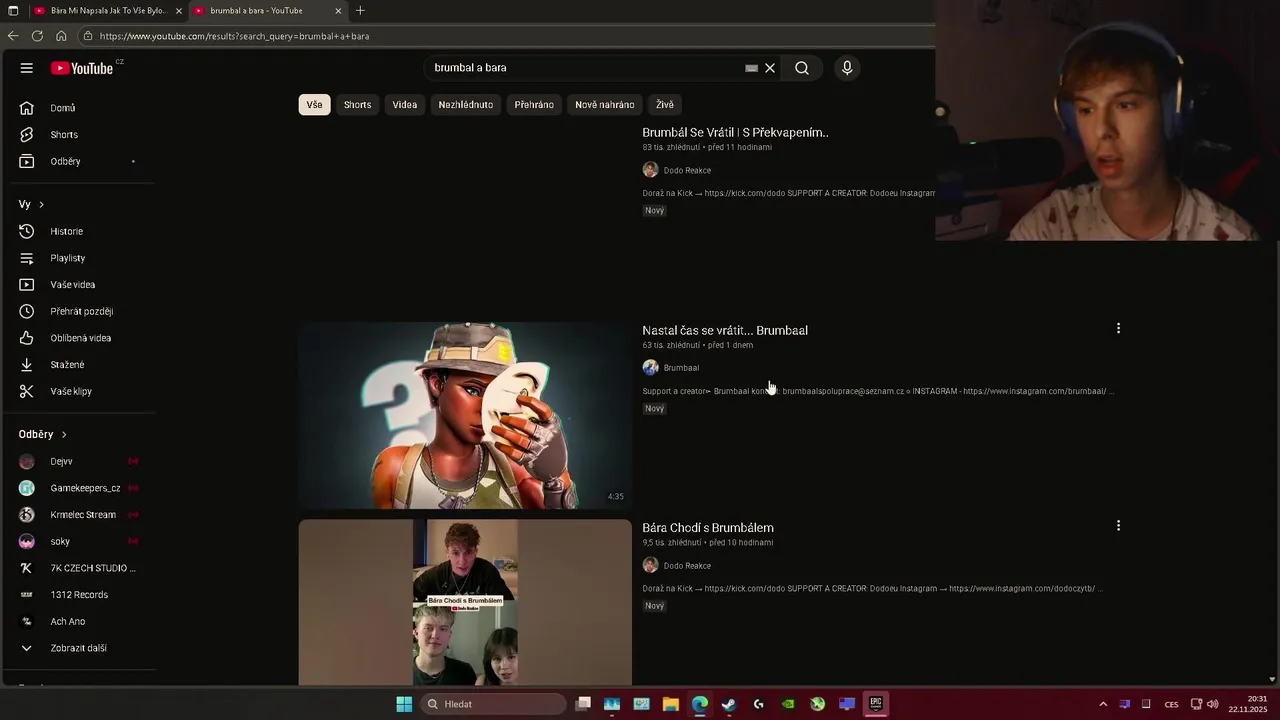Viewport: 1280px width, 720px height.
Task: Select the Nezhlédnuto filter chip
Action: (466, 105)
